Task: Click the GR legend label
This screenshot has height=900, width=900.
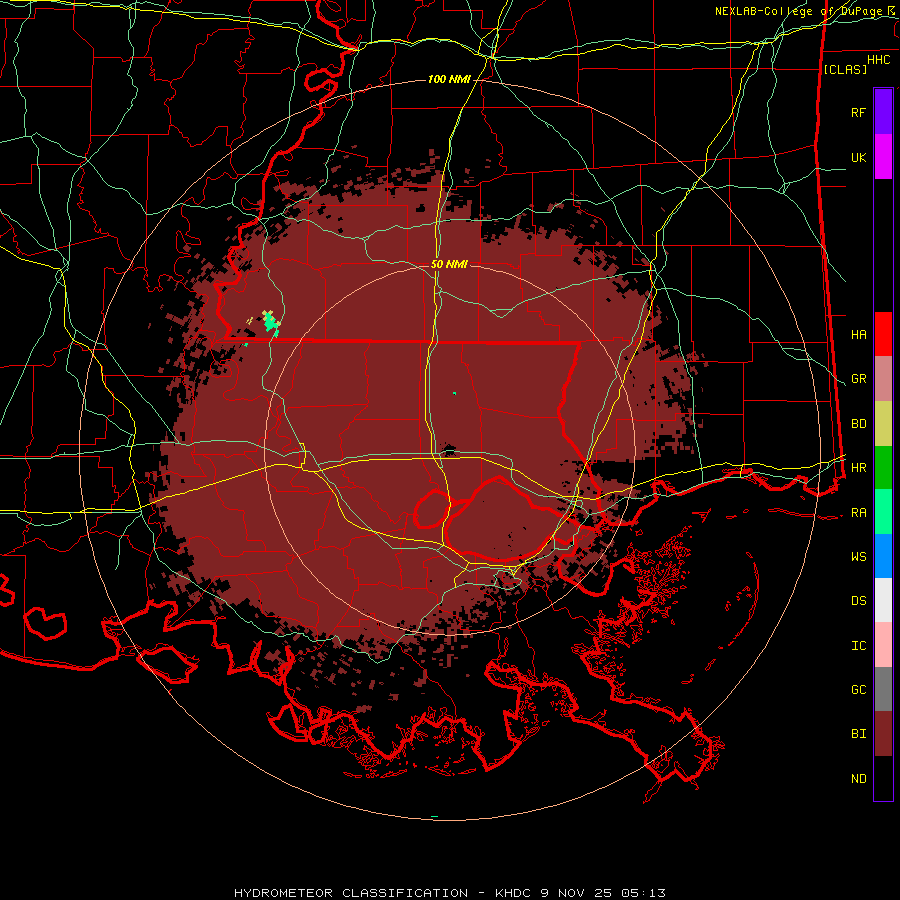Action: coord(858,379)
